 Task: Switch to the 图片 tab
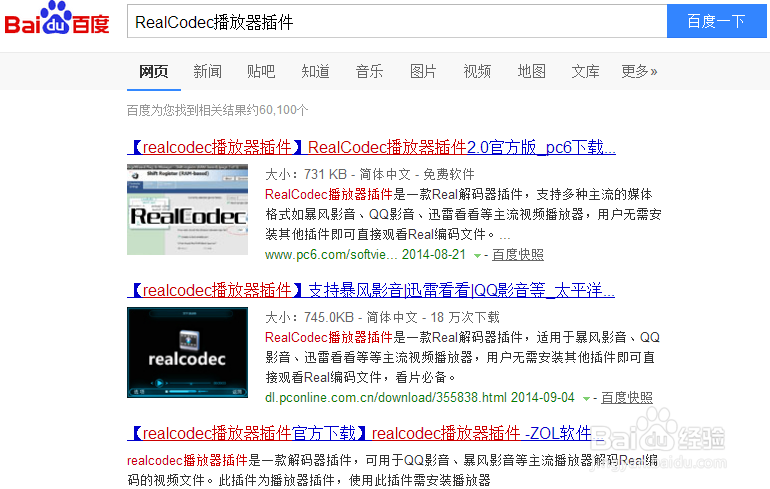pos(423,72)
